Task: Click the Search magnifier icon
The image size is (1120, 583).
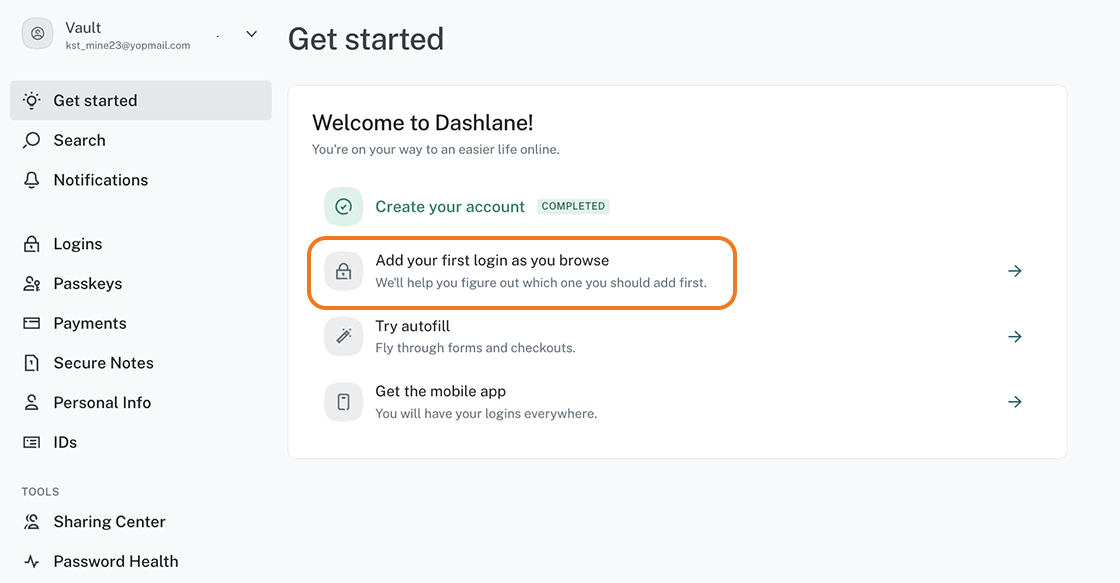Action: 31,140
